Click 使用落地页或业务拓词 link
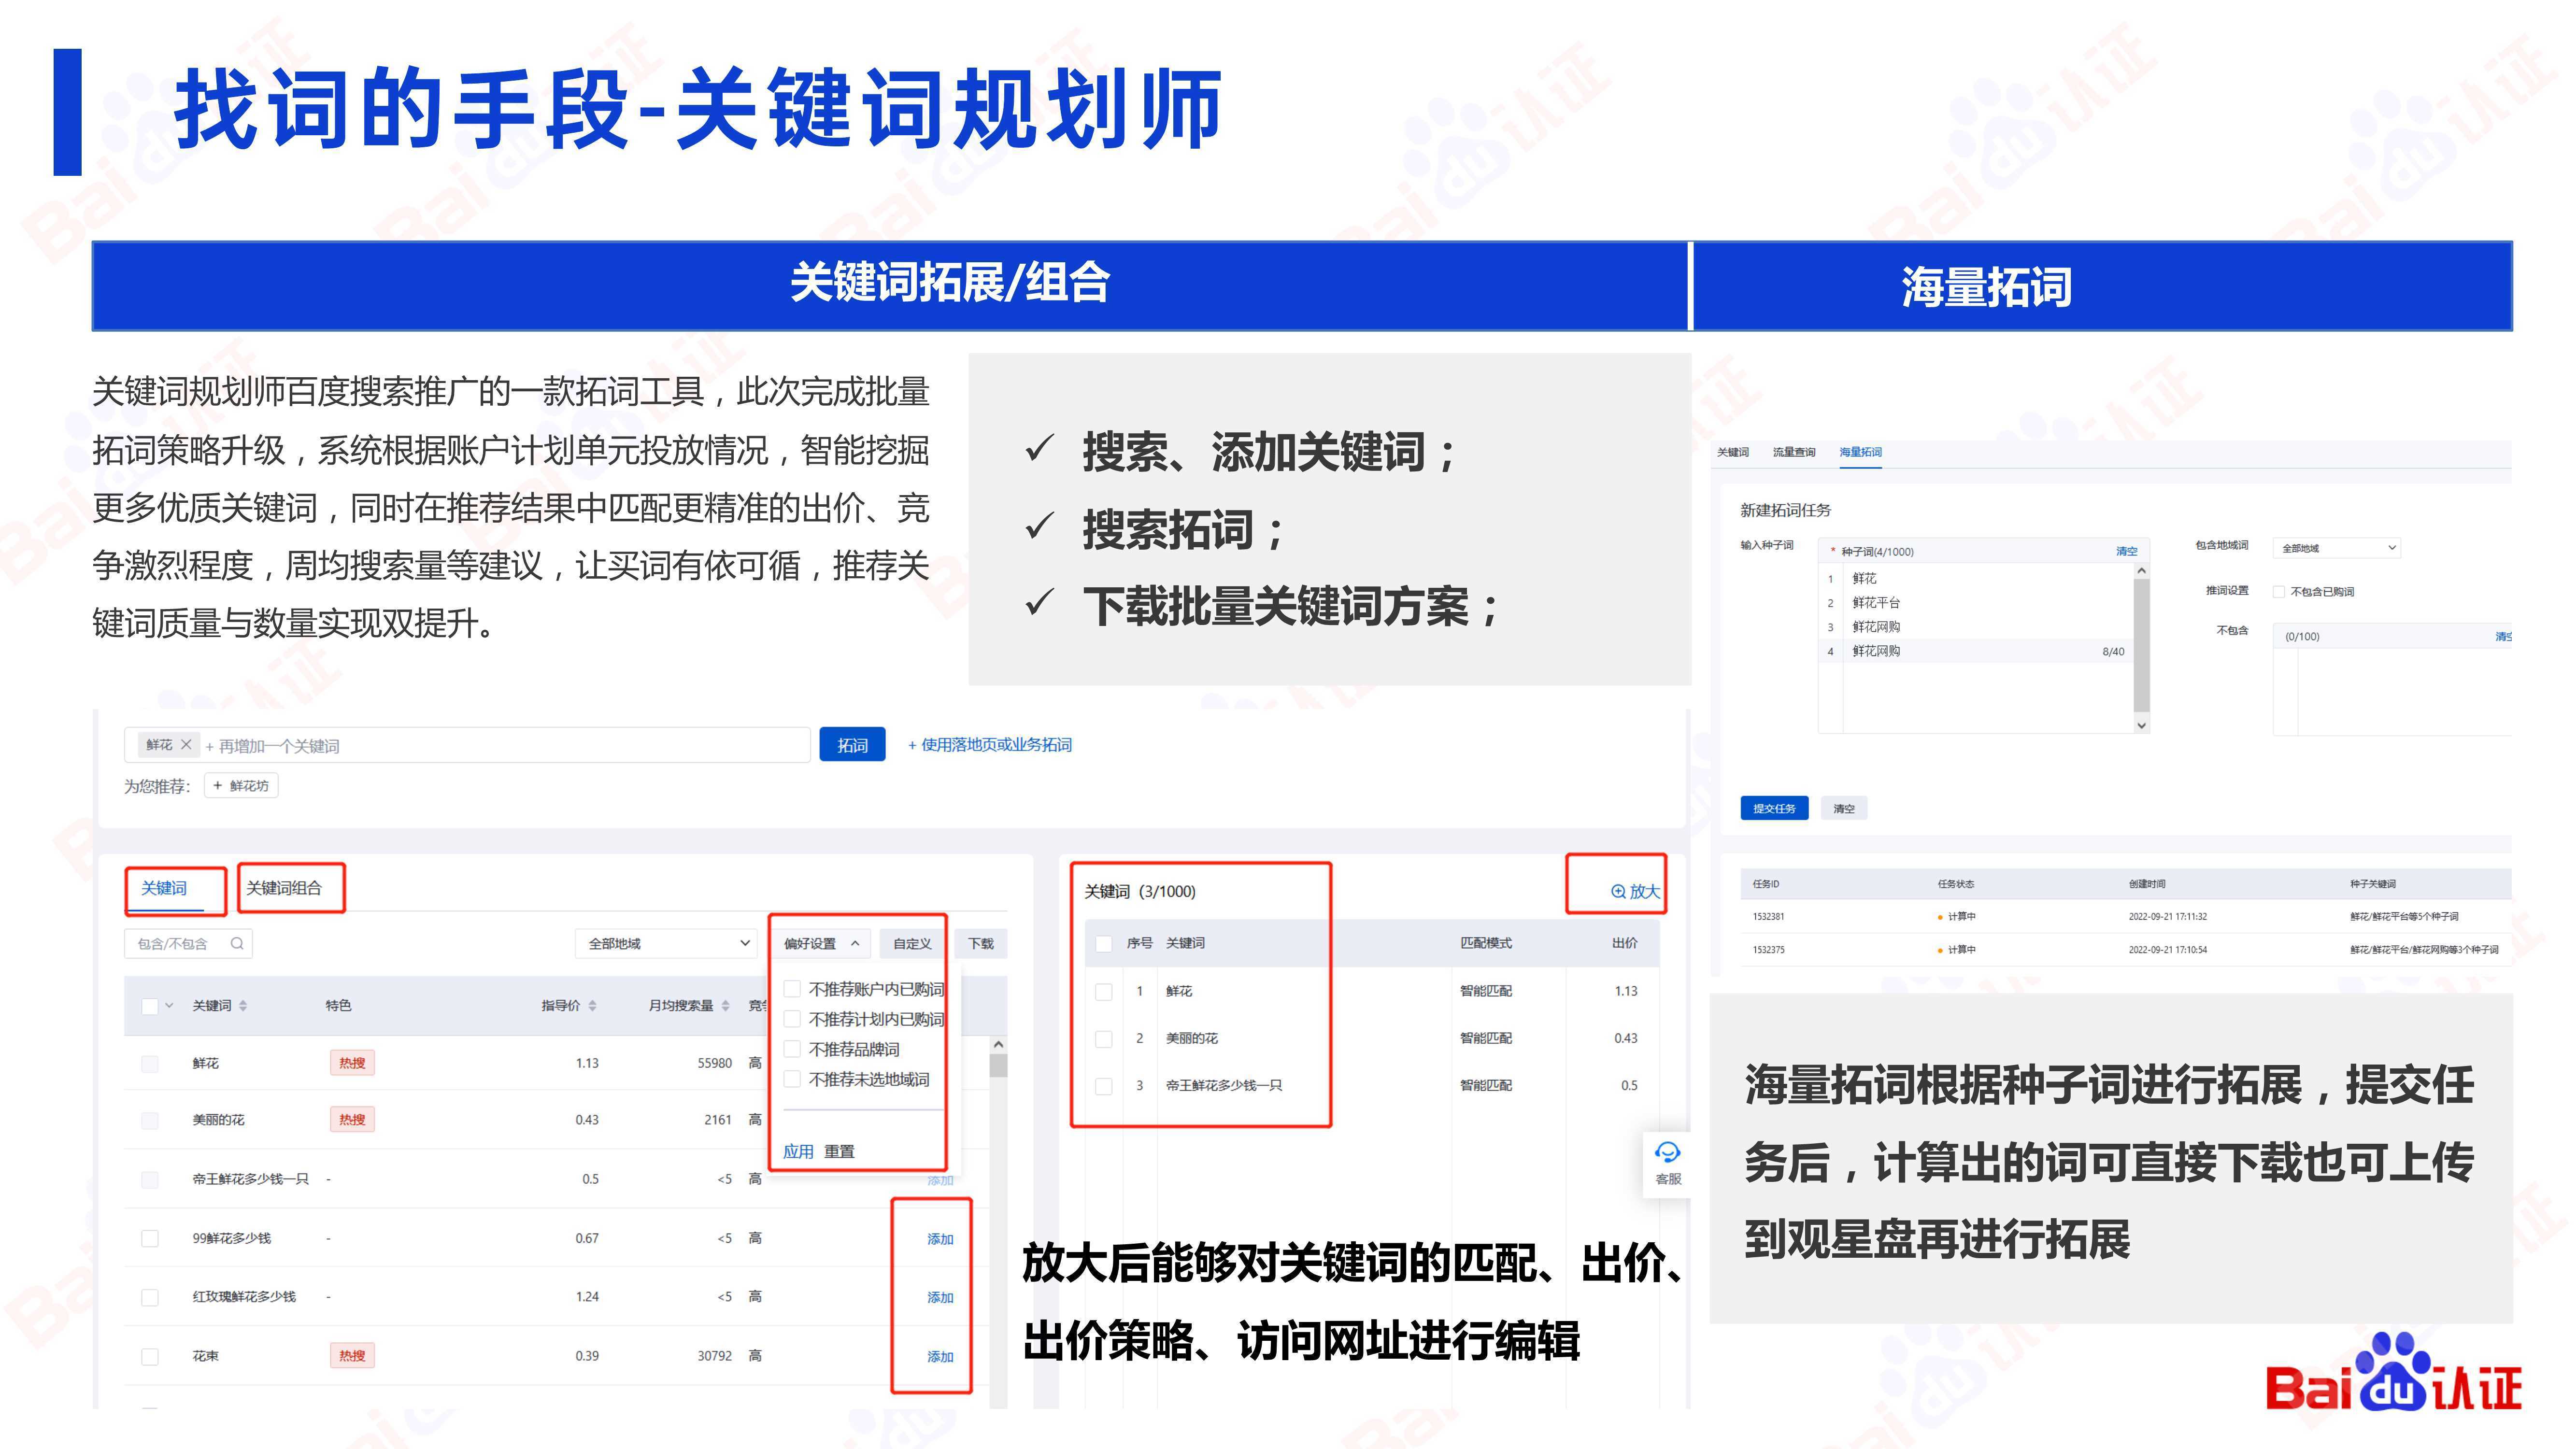 [990, 745]
